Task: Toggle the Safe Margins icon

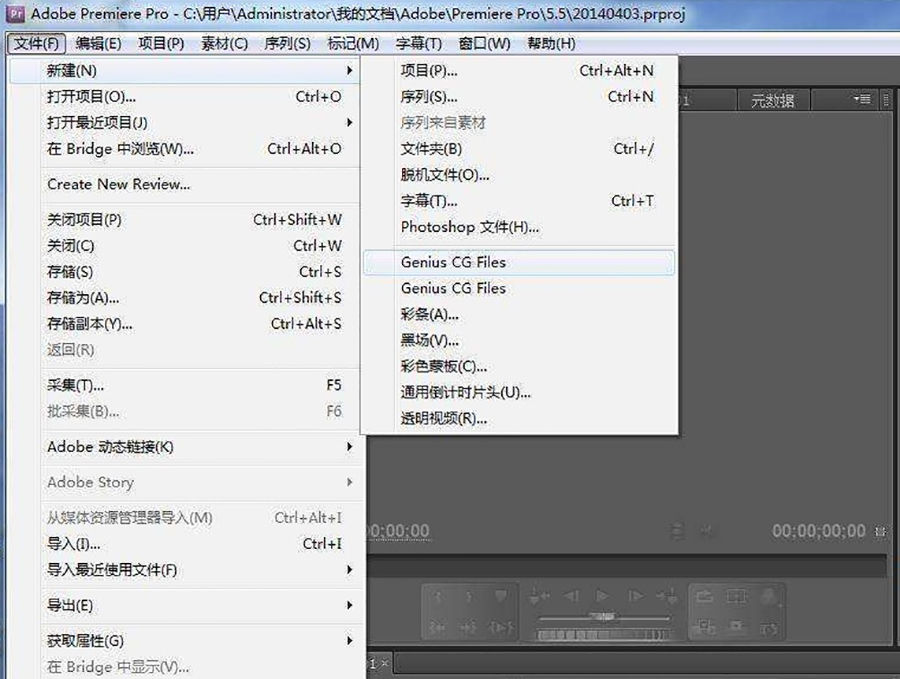Action: pos(737,597)
